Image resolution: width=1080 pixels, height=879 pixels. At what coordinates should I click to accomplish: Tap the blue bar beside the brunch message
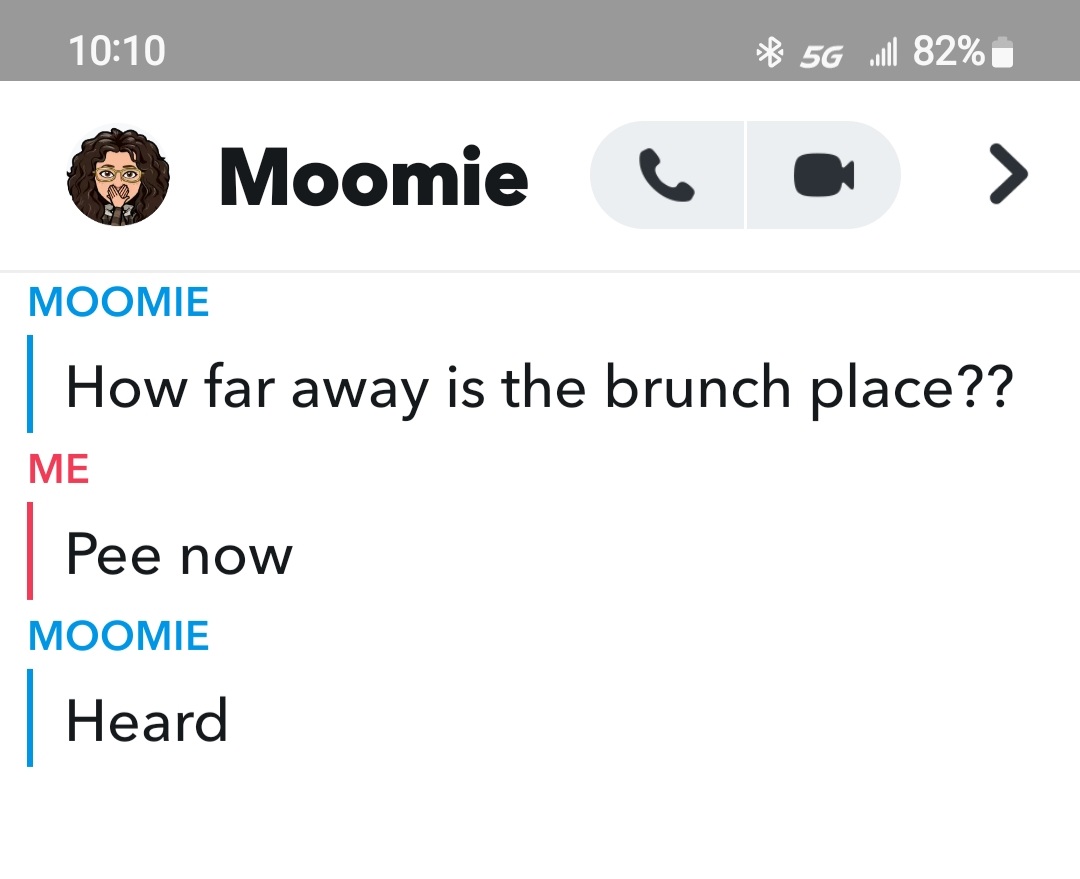click(x=30, y=384)
